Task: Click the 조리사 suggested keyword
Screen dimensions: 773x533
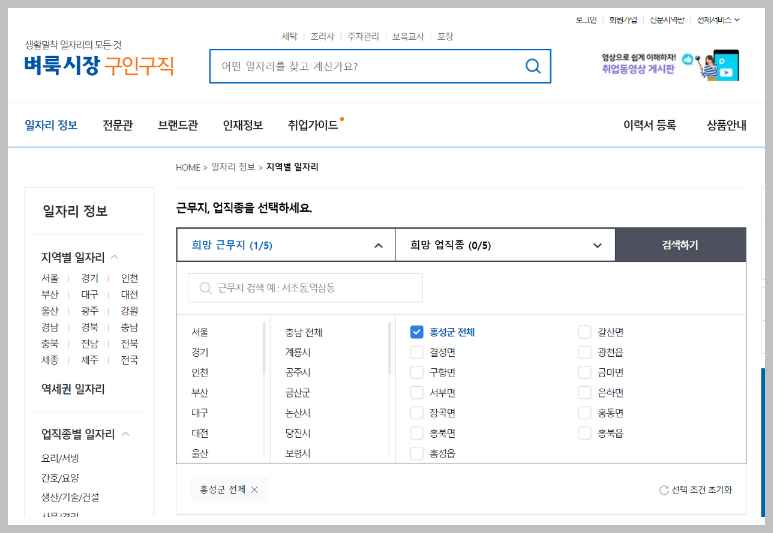Action: tap(322, 36)
